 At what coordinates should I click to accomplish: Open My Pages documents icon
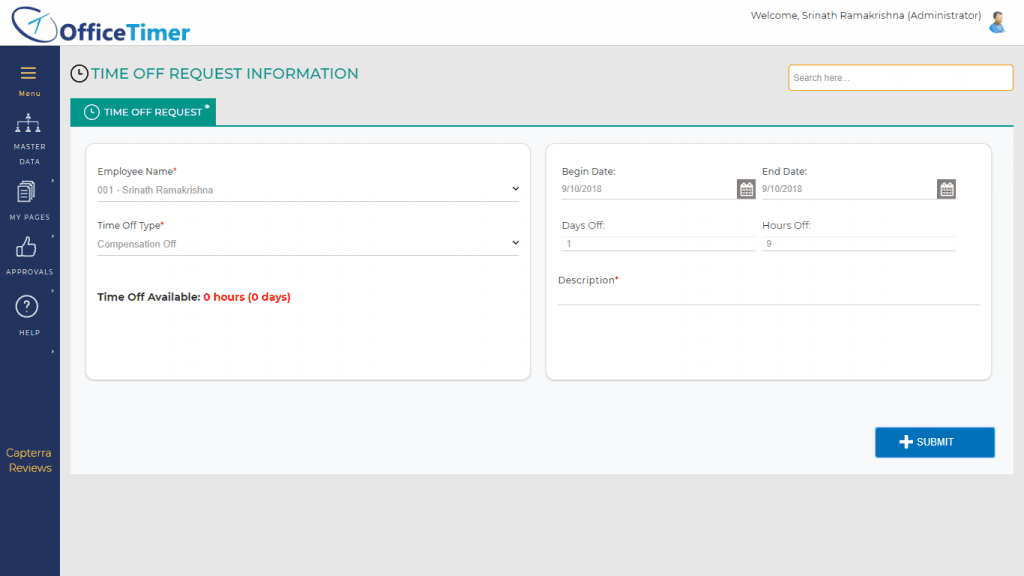[x=27, y=192]
